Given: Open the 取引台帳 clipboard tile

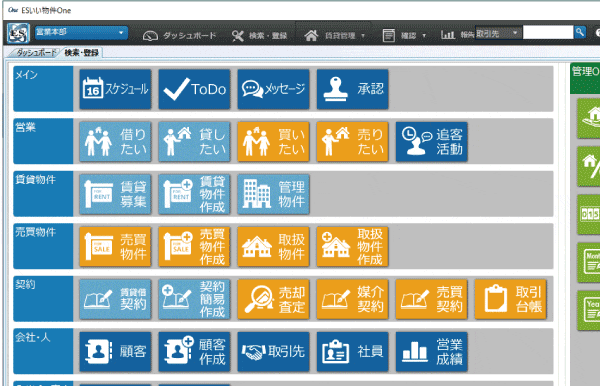Looking at the screenshot, I should tap(510, 299).
